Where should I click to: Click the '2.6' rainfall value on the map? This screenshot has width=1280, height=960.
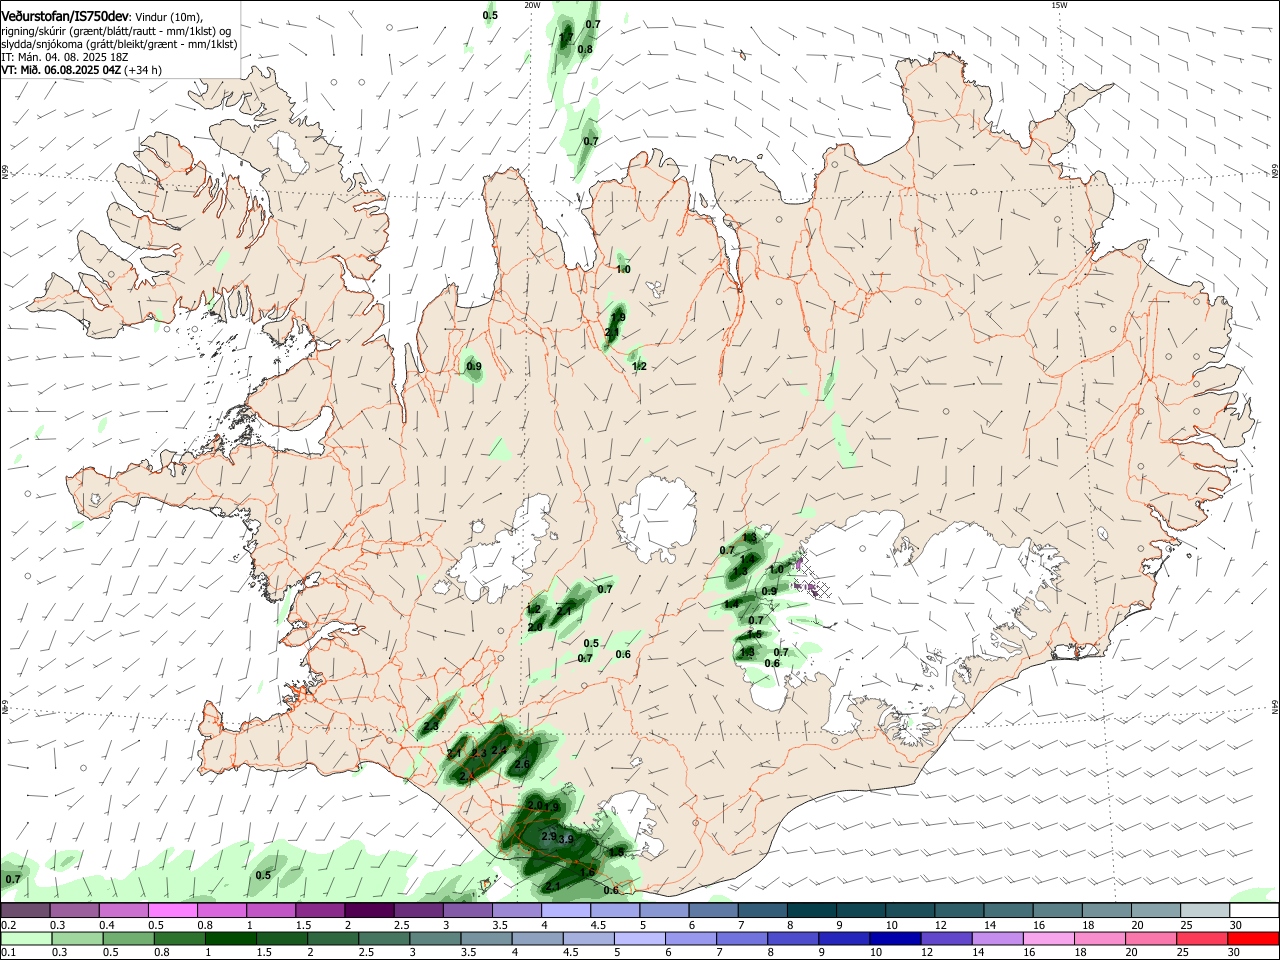pyautogui.click(x=521, y=765)
